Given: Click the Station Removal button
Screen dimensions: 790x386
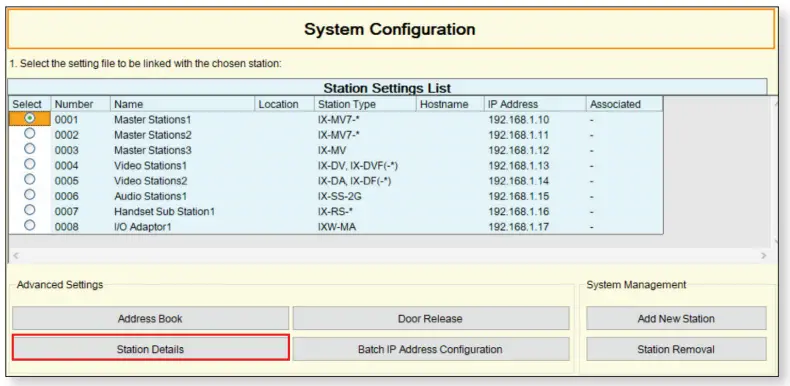Looking at the screenshot, I should 676,349.
